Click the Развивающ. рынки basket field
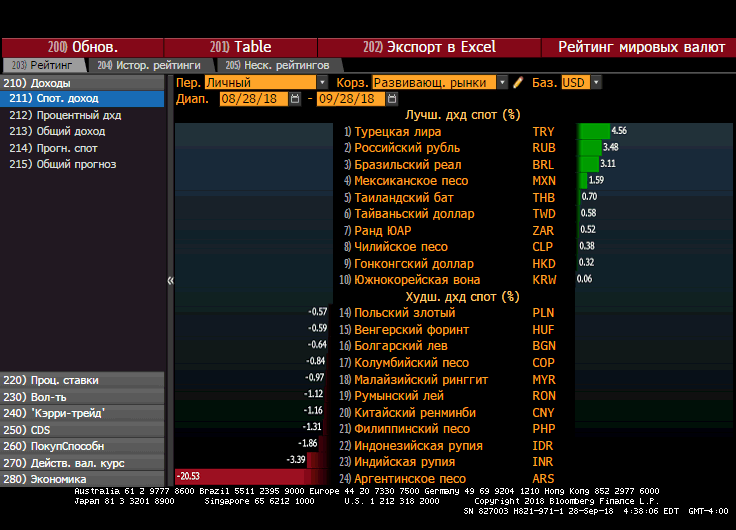This screenshot has width=736, height=530. click(434, 83)
